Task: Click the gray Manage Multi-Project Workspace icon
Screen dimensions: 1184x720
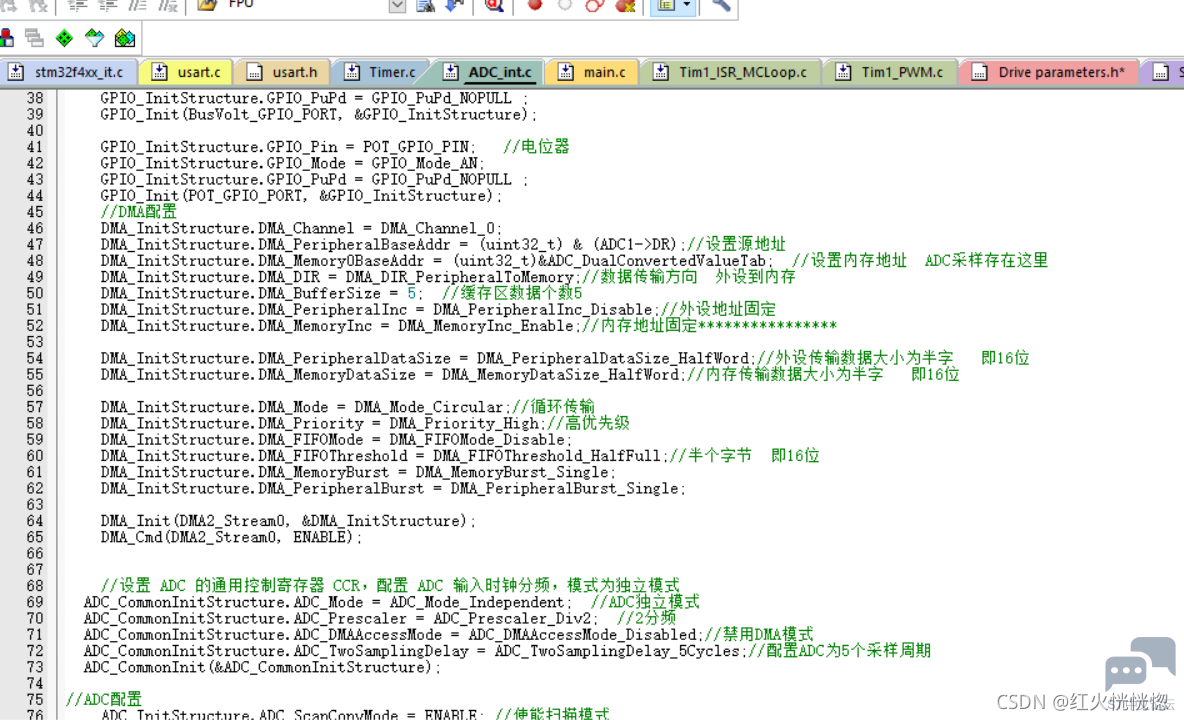Action: click(34, 38)
